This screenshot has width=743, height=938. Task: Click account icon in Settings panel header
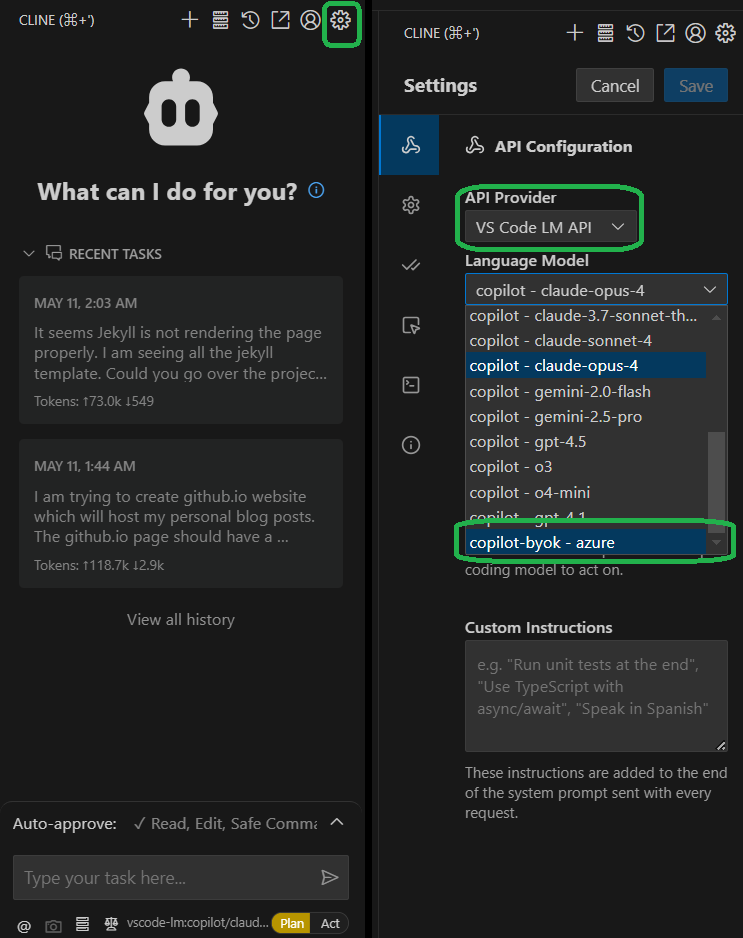[695, 33]
